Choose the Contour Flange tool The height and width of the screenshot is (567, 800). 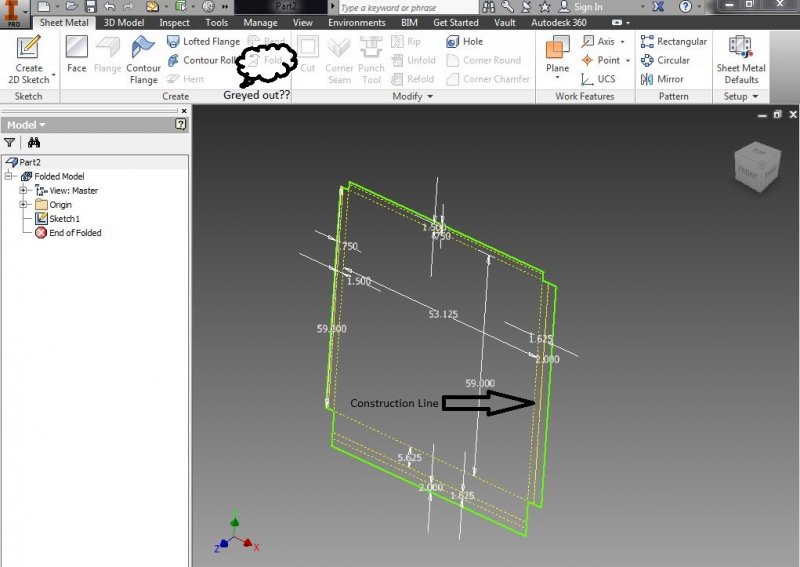click(x=143, y=59)
